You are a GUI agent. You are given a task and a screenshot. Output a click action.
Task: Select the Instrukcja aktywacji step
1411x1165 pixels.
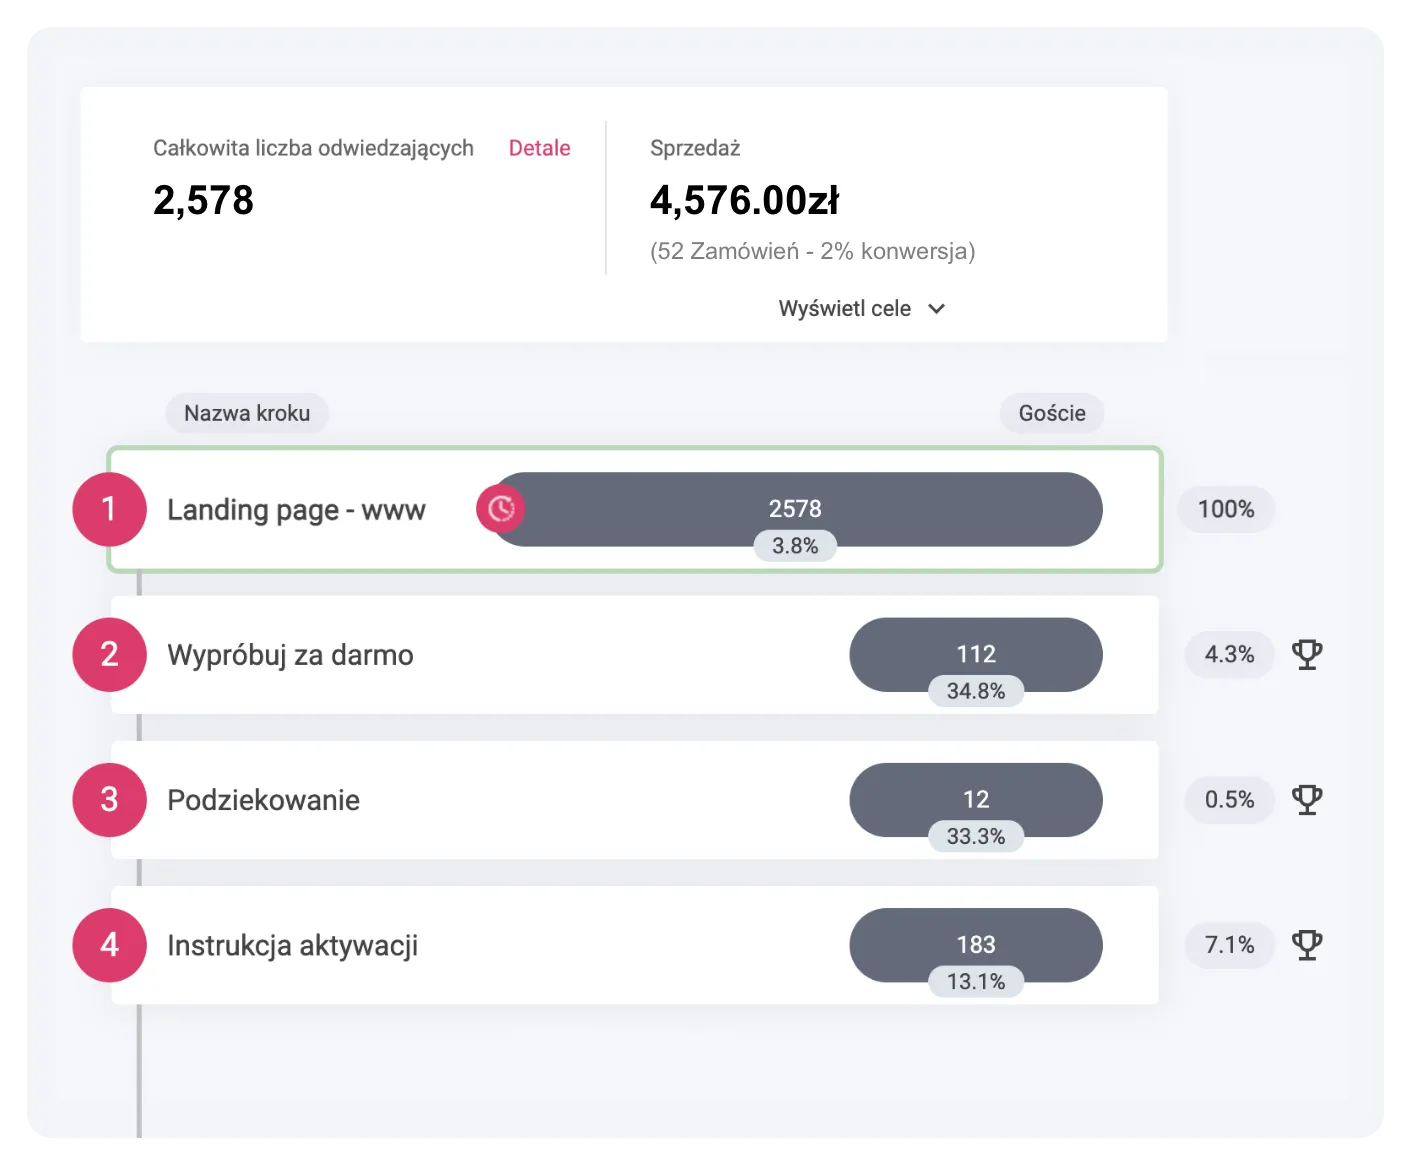click(x=635, y=945)
